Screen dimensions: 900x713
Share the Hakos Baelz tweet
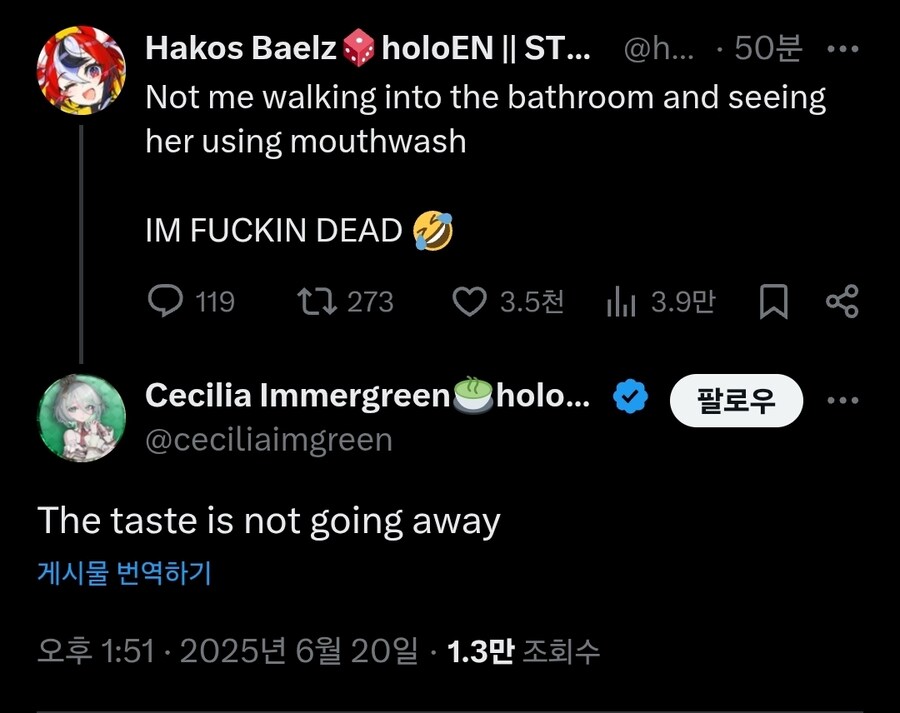click(842, 301)
